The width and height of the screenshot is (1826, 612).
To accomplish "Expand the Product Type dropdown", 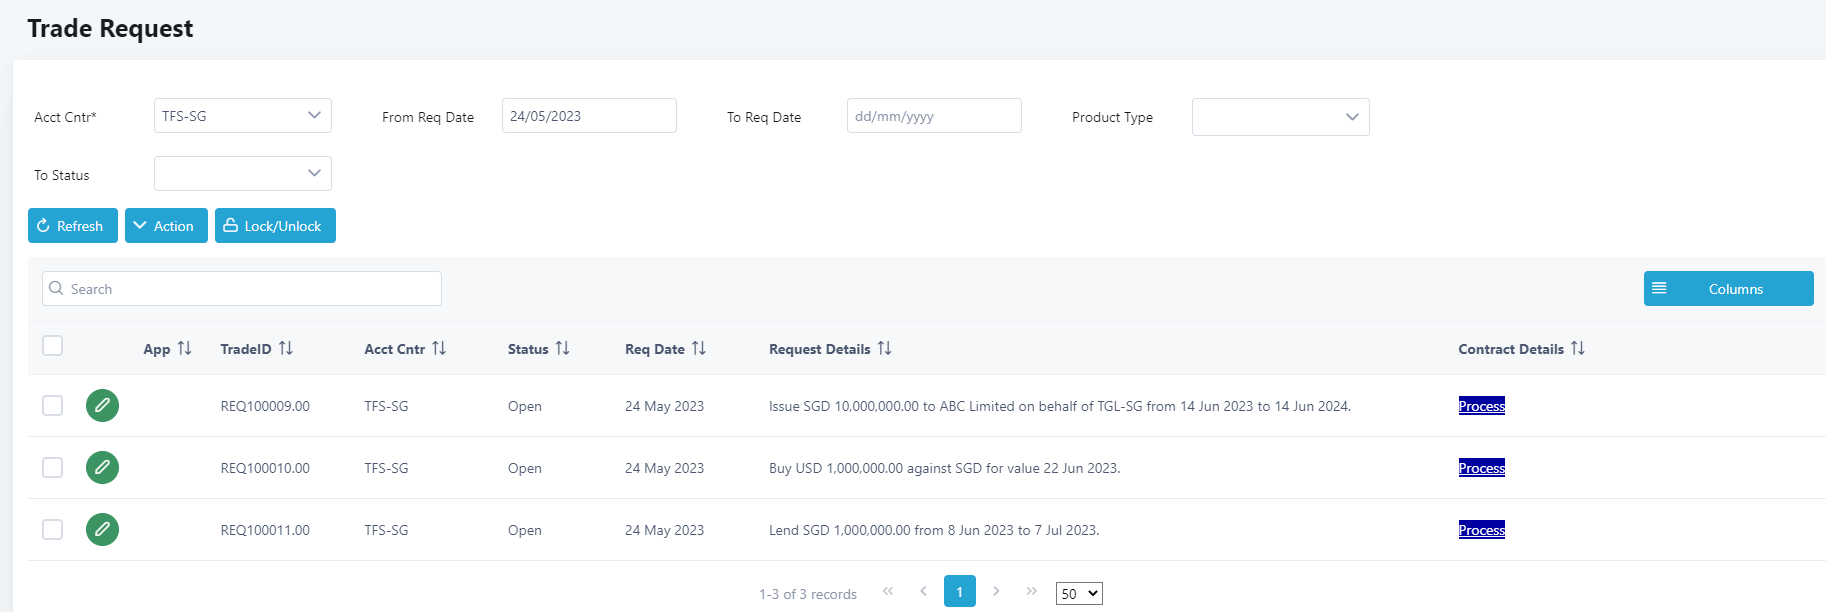I will pos(1280,117).
